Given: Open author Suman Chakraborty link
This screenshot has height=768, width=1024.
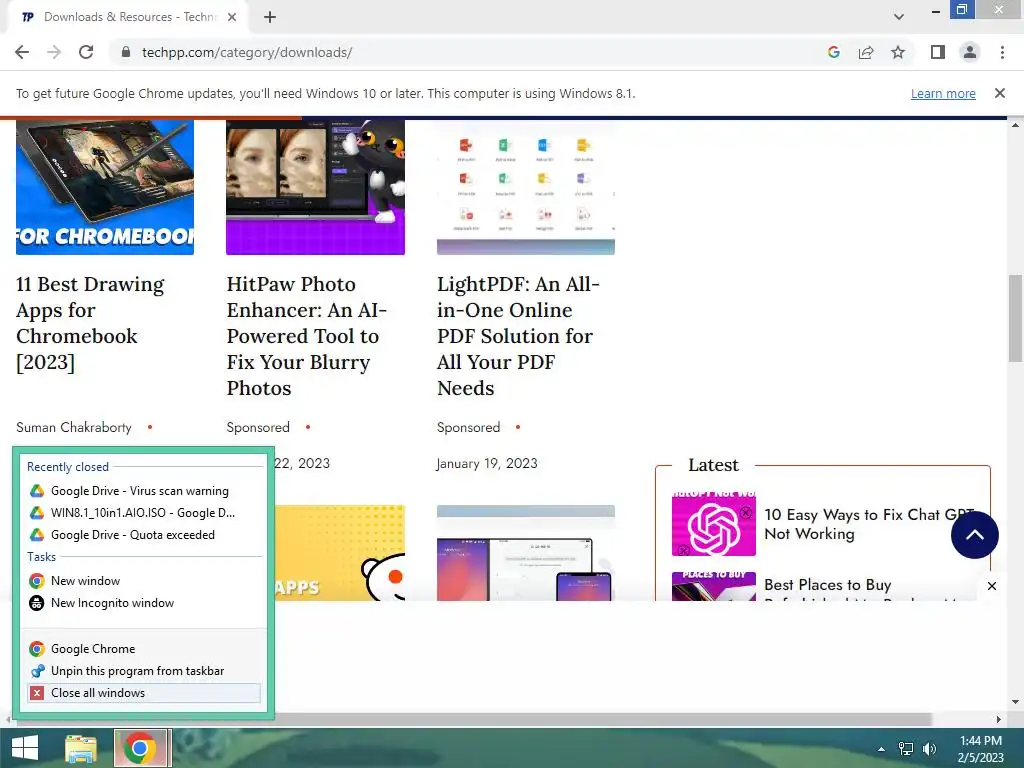Looking at the screenshot, I should [74, 427].
